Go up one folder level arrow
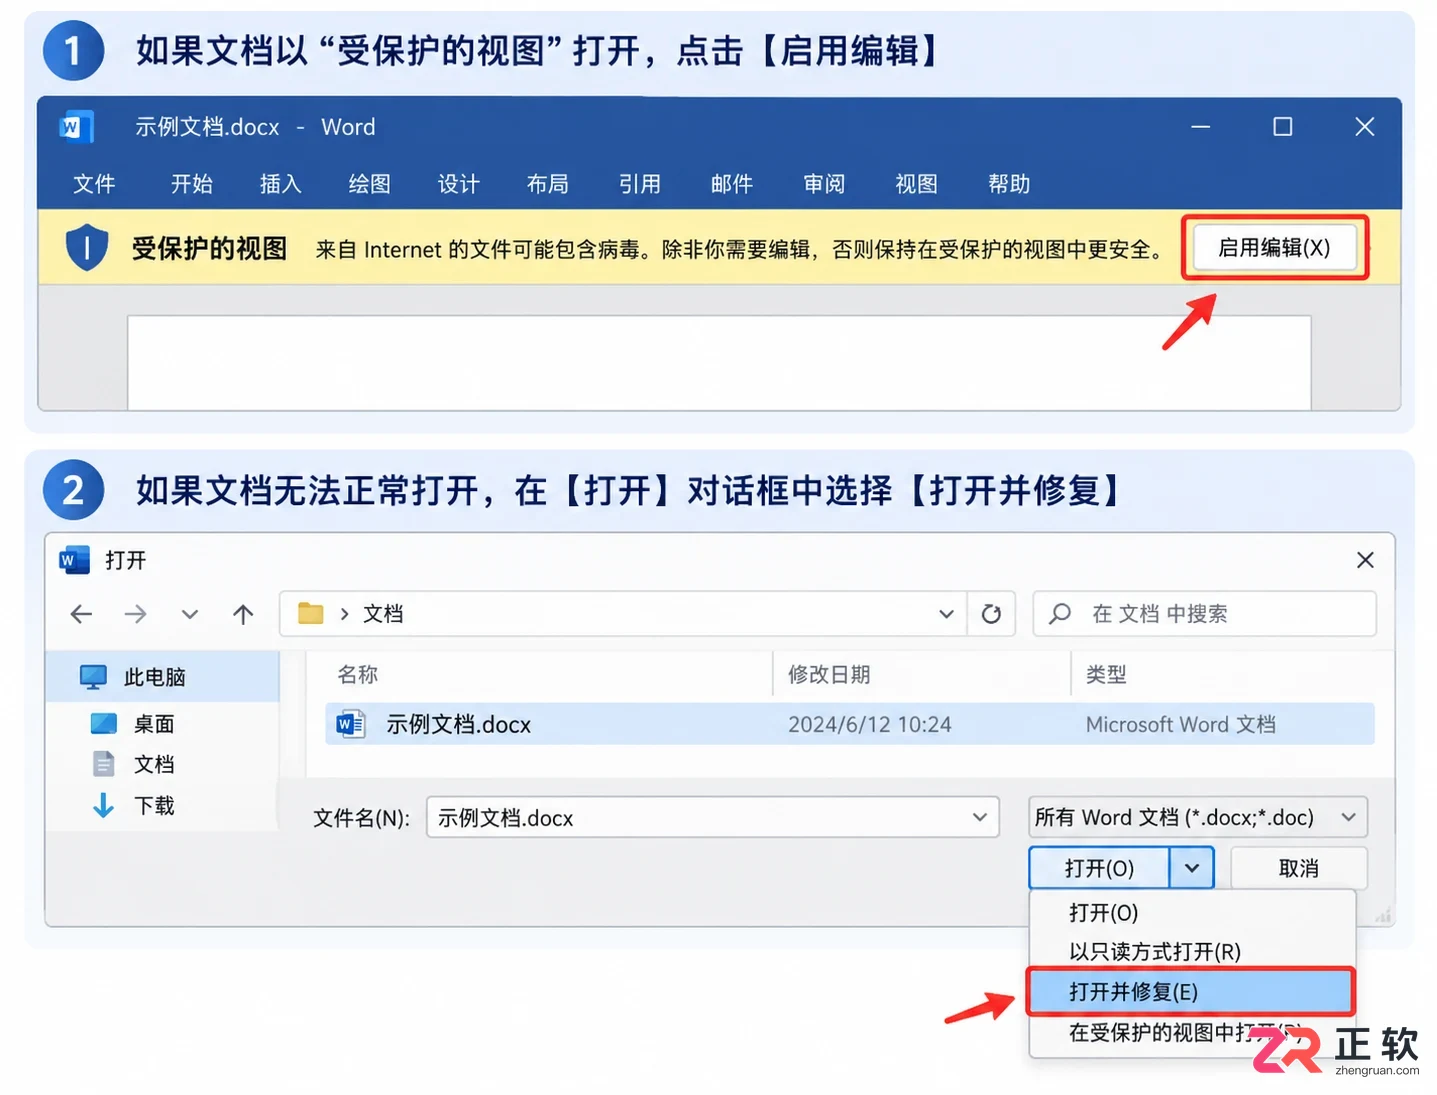Viewport: 1437px width, 1095px height. [x=243, y=614]
